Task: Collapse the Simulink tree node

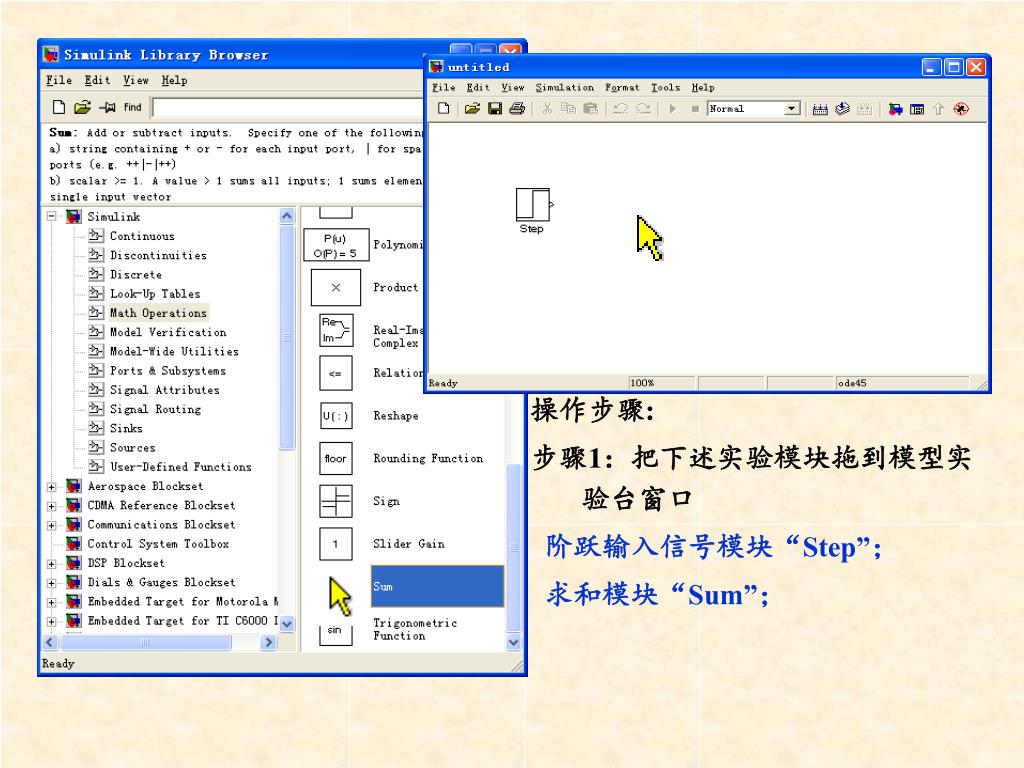Action: coord(52,216)
